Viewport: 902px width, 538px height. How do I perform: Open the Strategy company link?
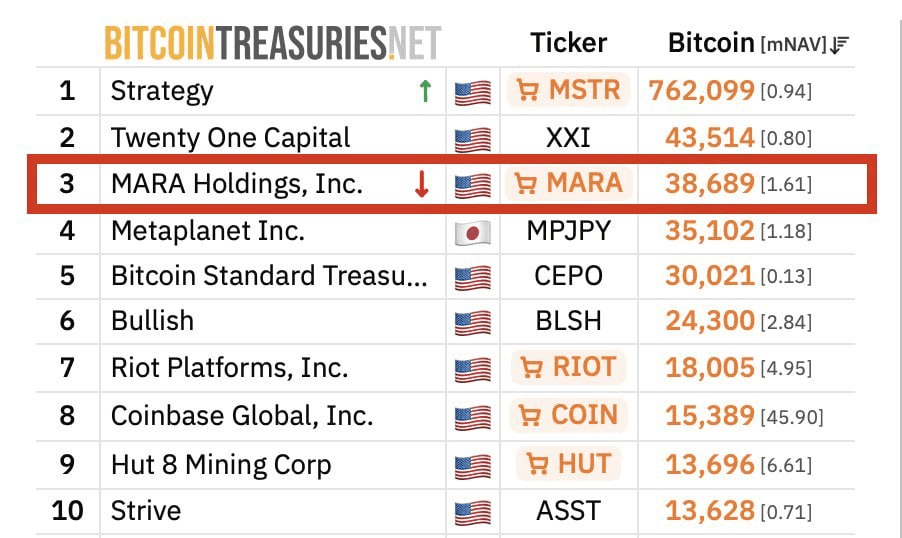coord(162,91)
